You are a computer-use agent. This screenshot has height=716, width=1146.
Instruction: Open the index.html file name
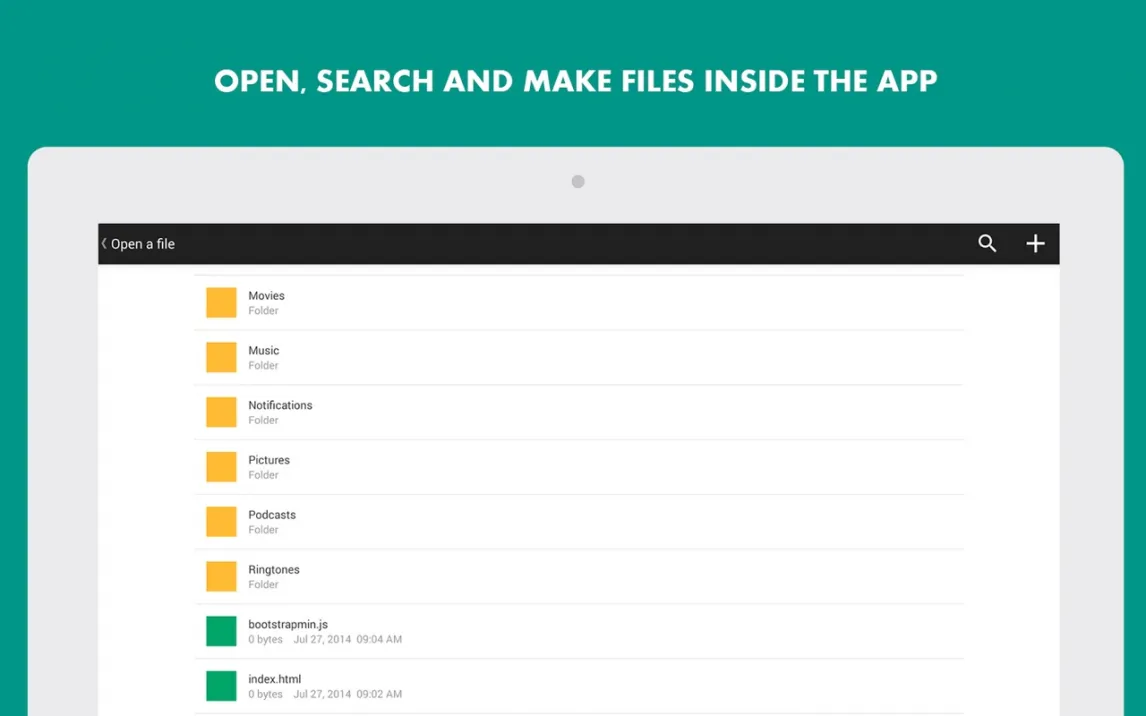pyautogui.click(x=274, y=679)
